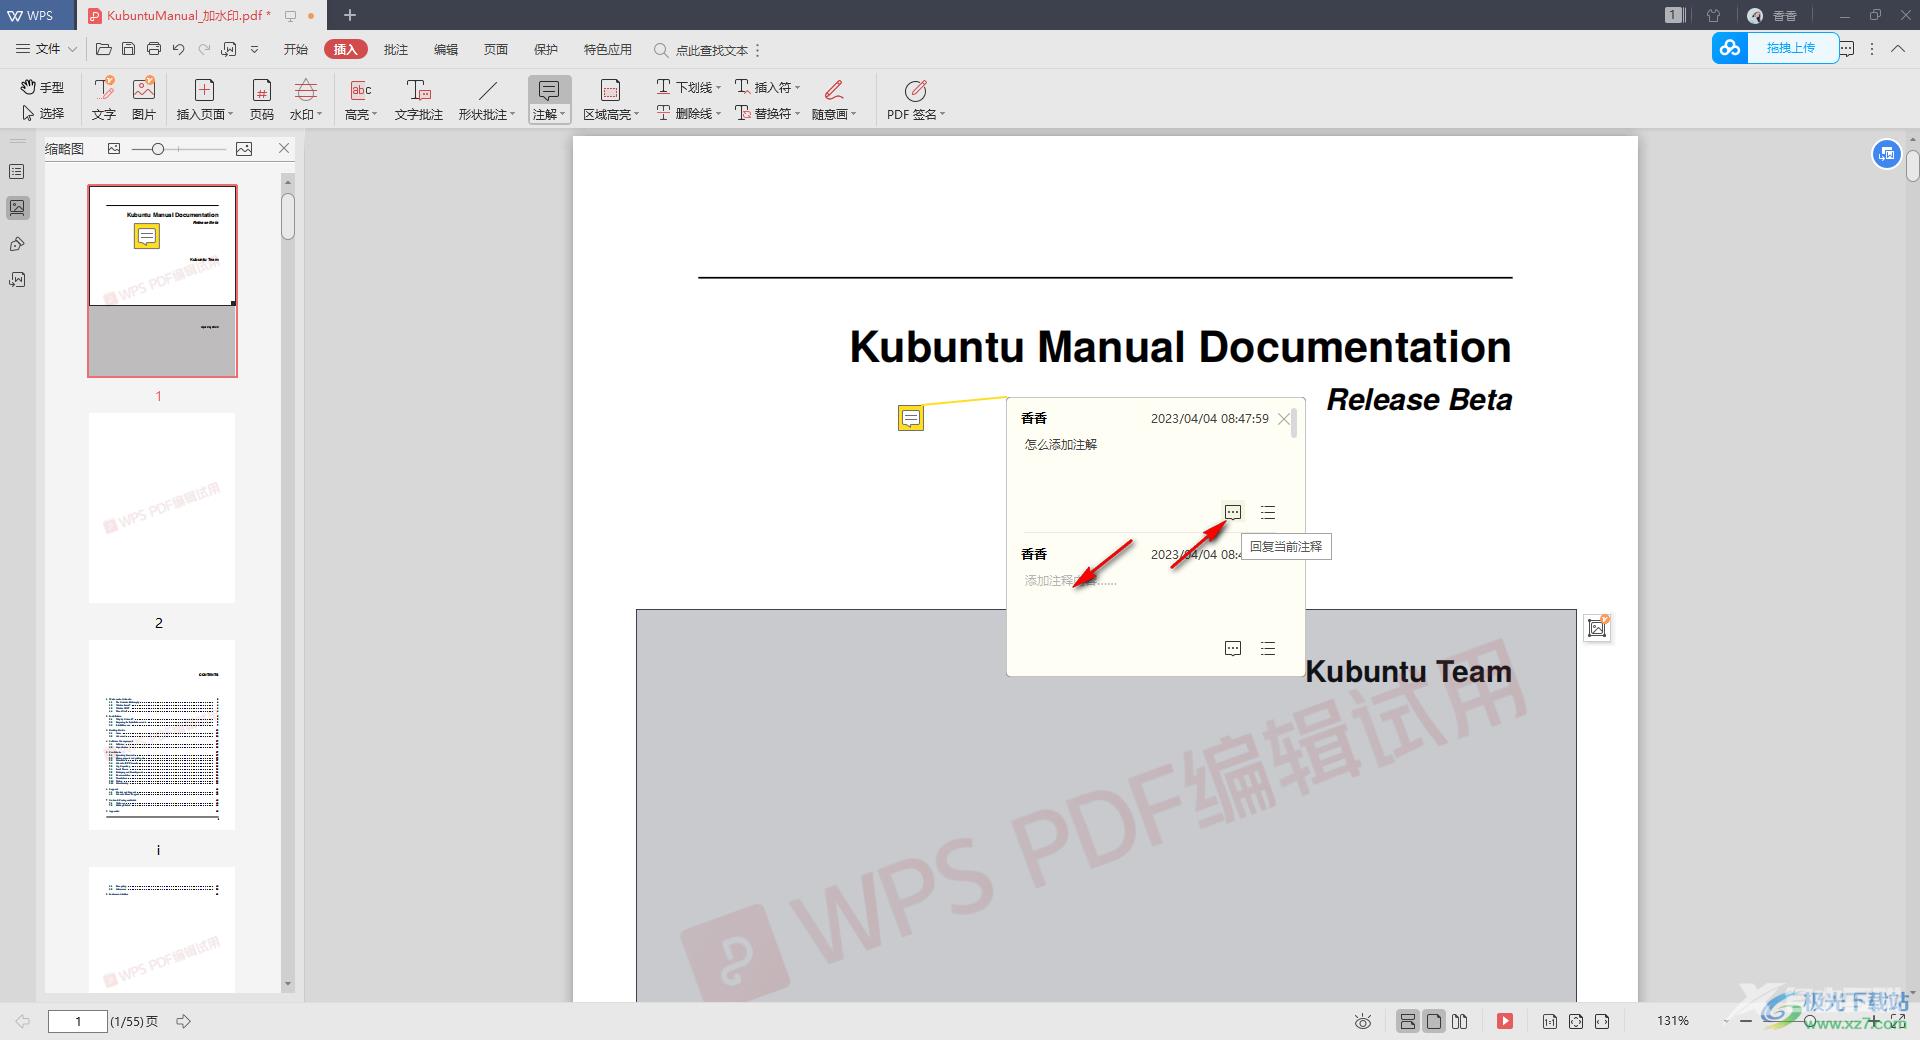Click the yellow note annotation icon on page
Screen dimensions: 1920x1040
tap(910, 418)
